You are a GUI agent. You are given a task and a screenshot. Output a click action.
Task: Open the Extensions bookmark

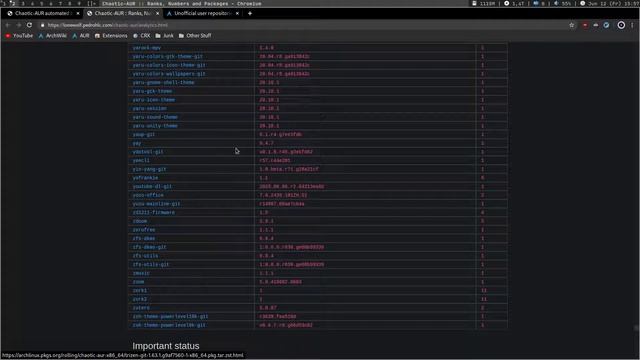coord(111,36)
